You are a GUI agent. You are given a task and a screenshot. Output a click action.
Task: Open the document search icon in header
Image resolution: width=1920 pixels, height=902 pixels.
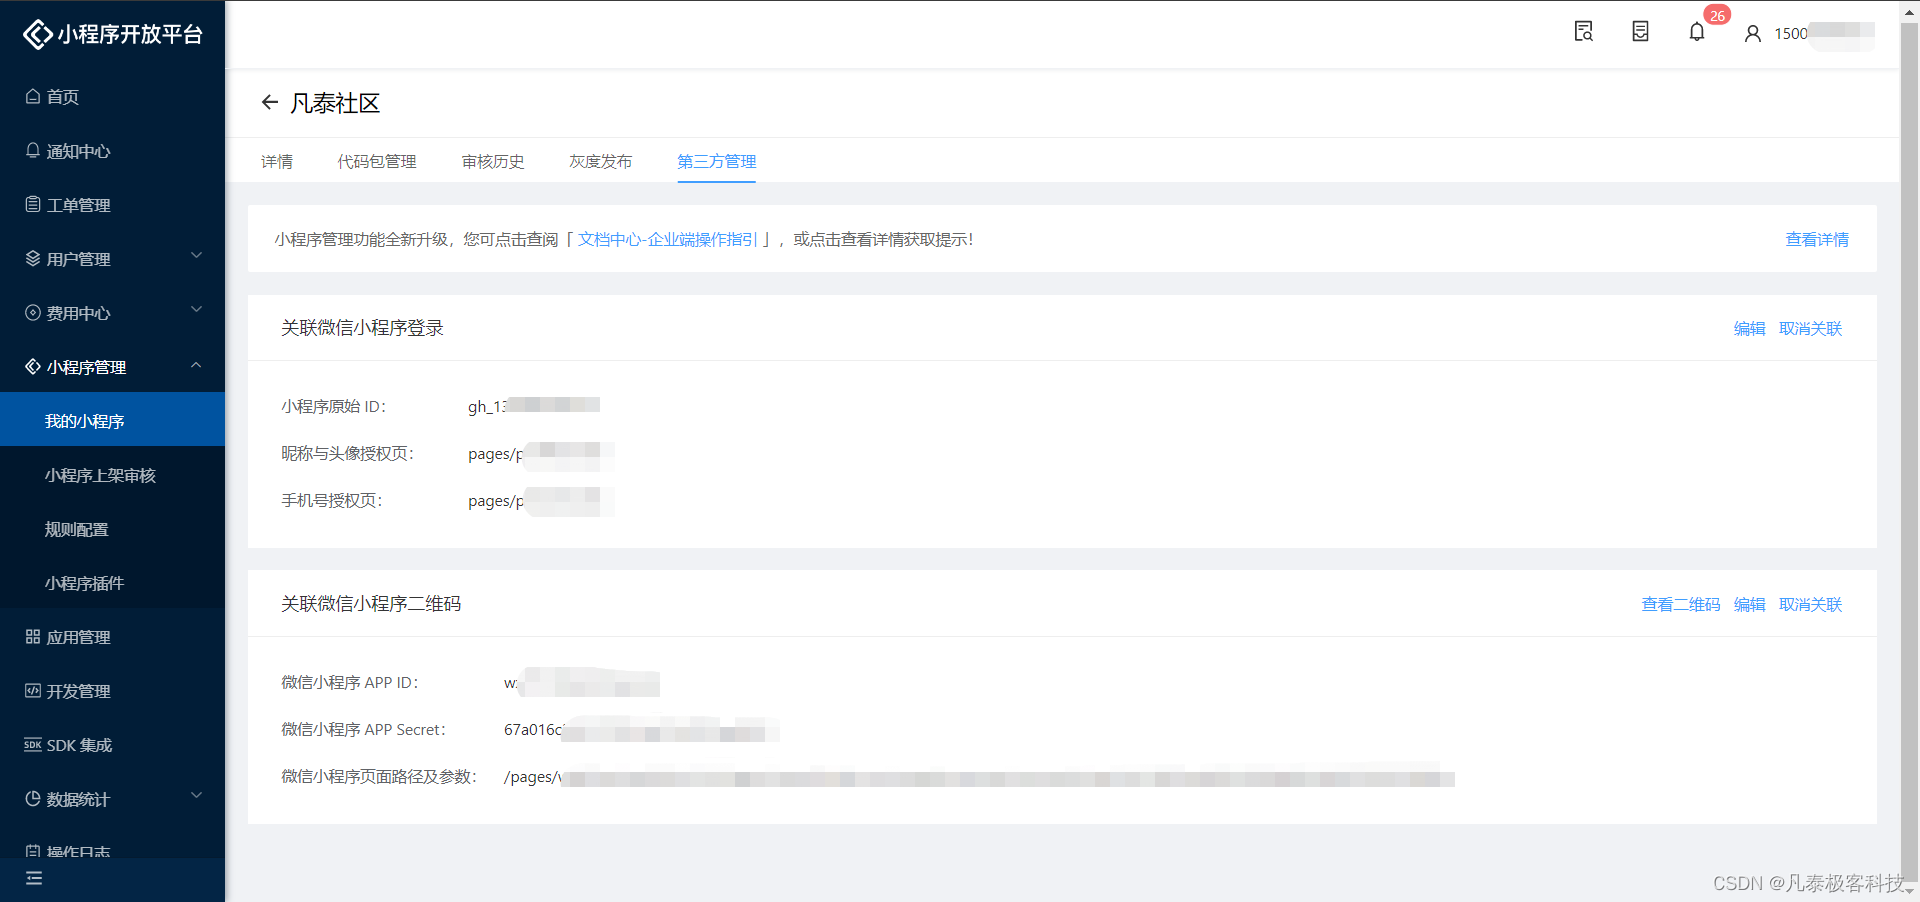[x=1583, y=31]
